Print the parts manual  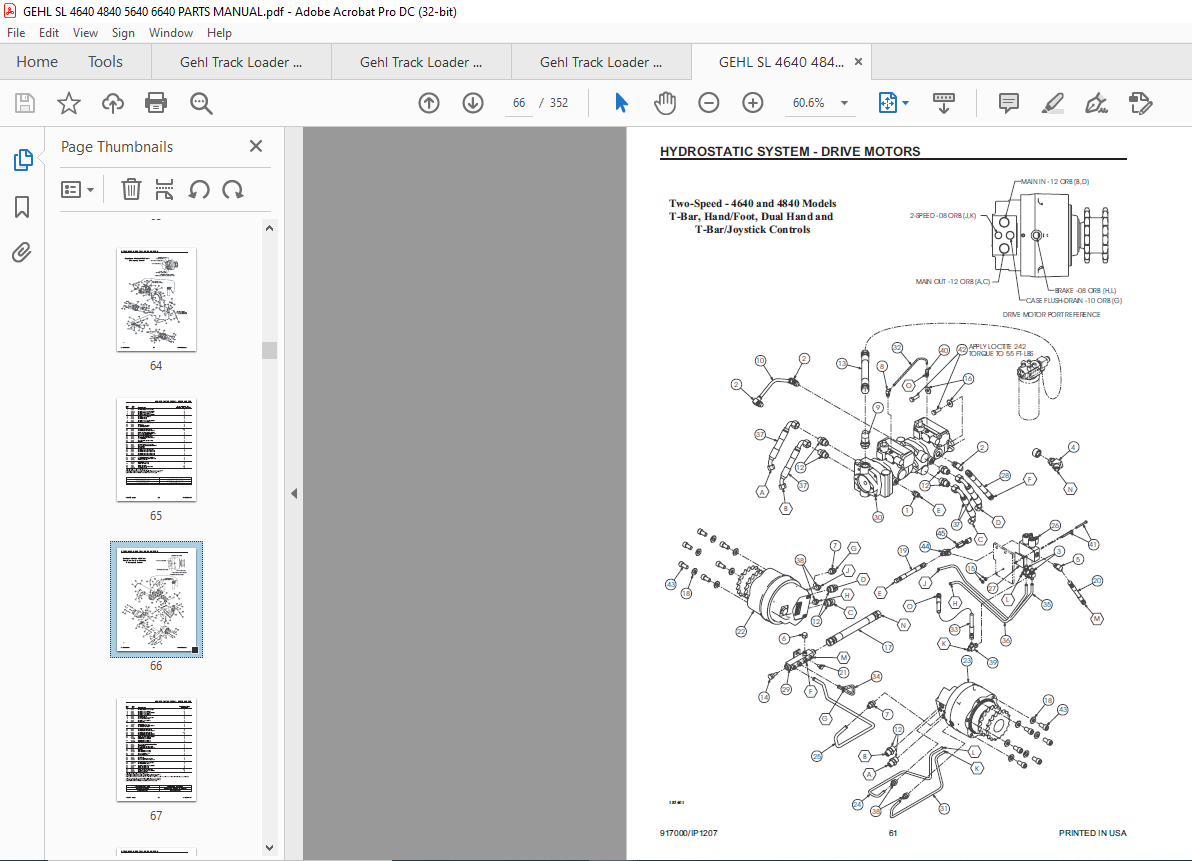point(156,102)
